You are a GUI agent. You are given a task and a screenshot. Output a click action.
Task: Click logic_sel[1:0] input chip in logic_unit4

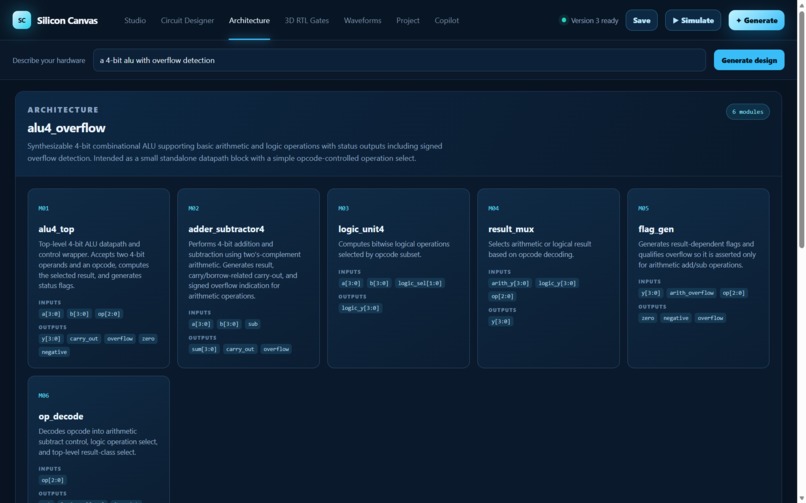coord(420,283)
